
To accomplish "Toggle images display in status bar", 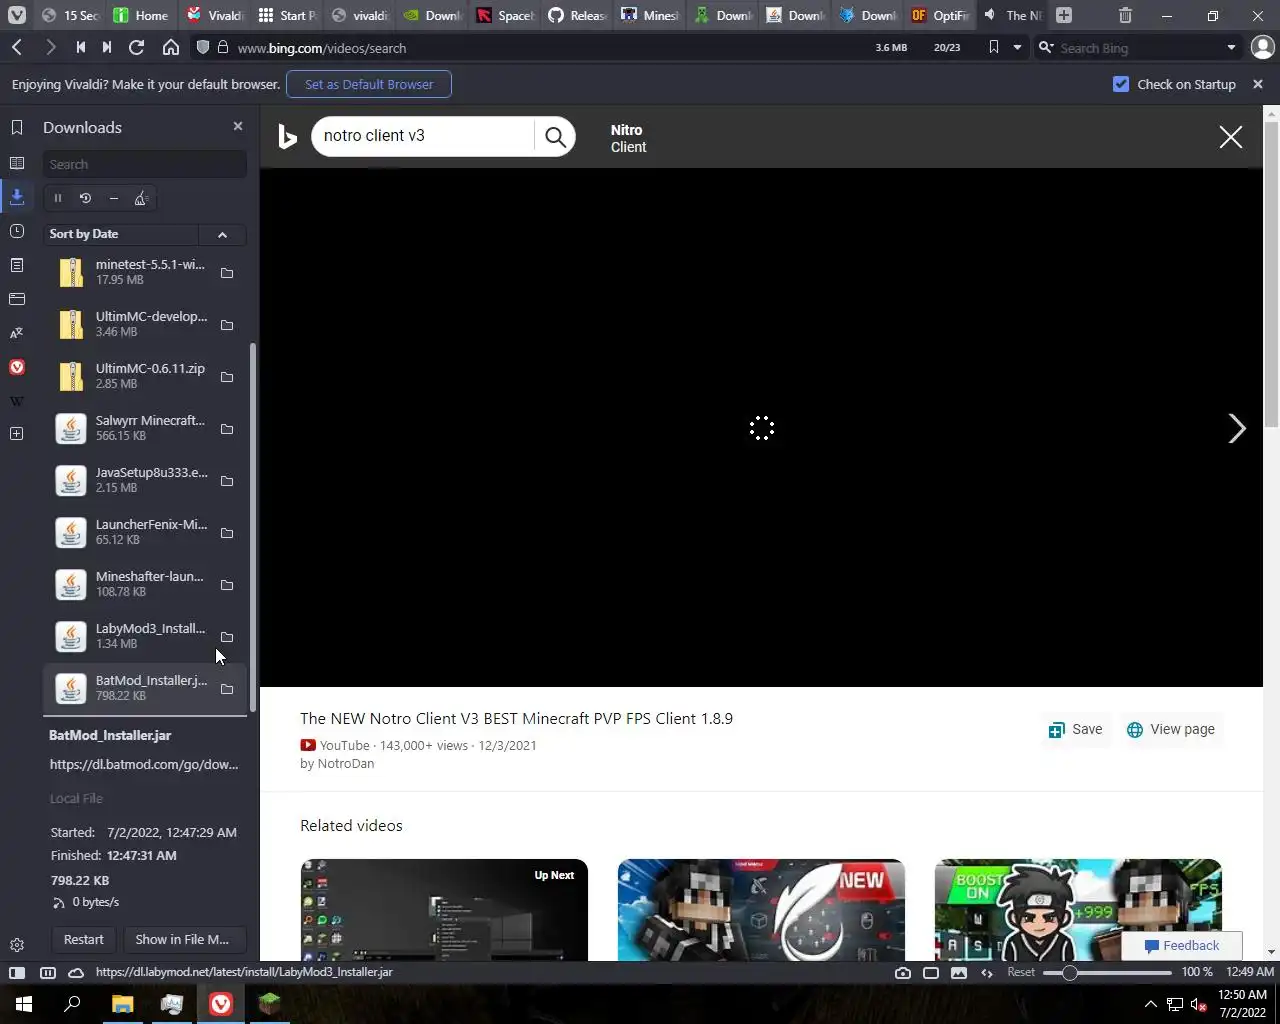I will click(959, 972).
